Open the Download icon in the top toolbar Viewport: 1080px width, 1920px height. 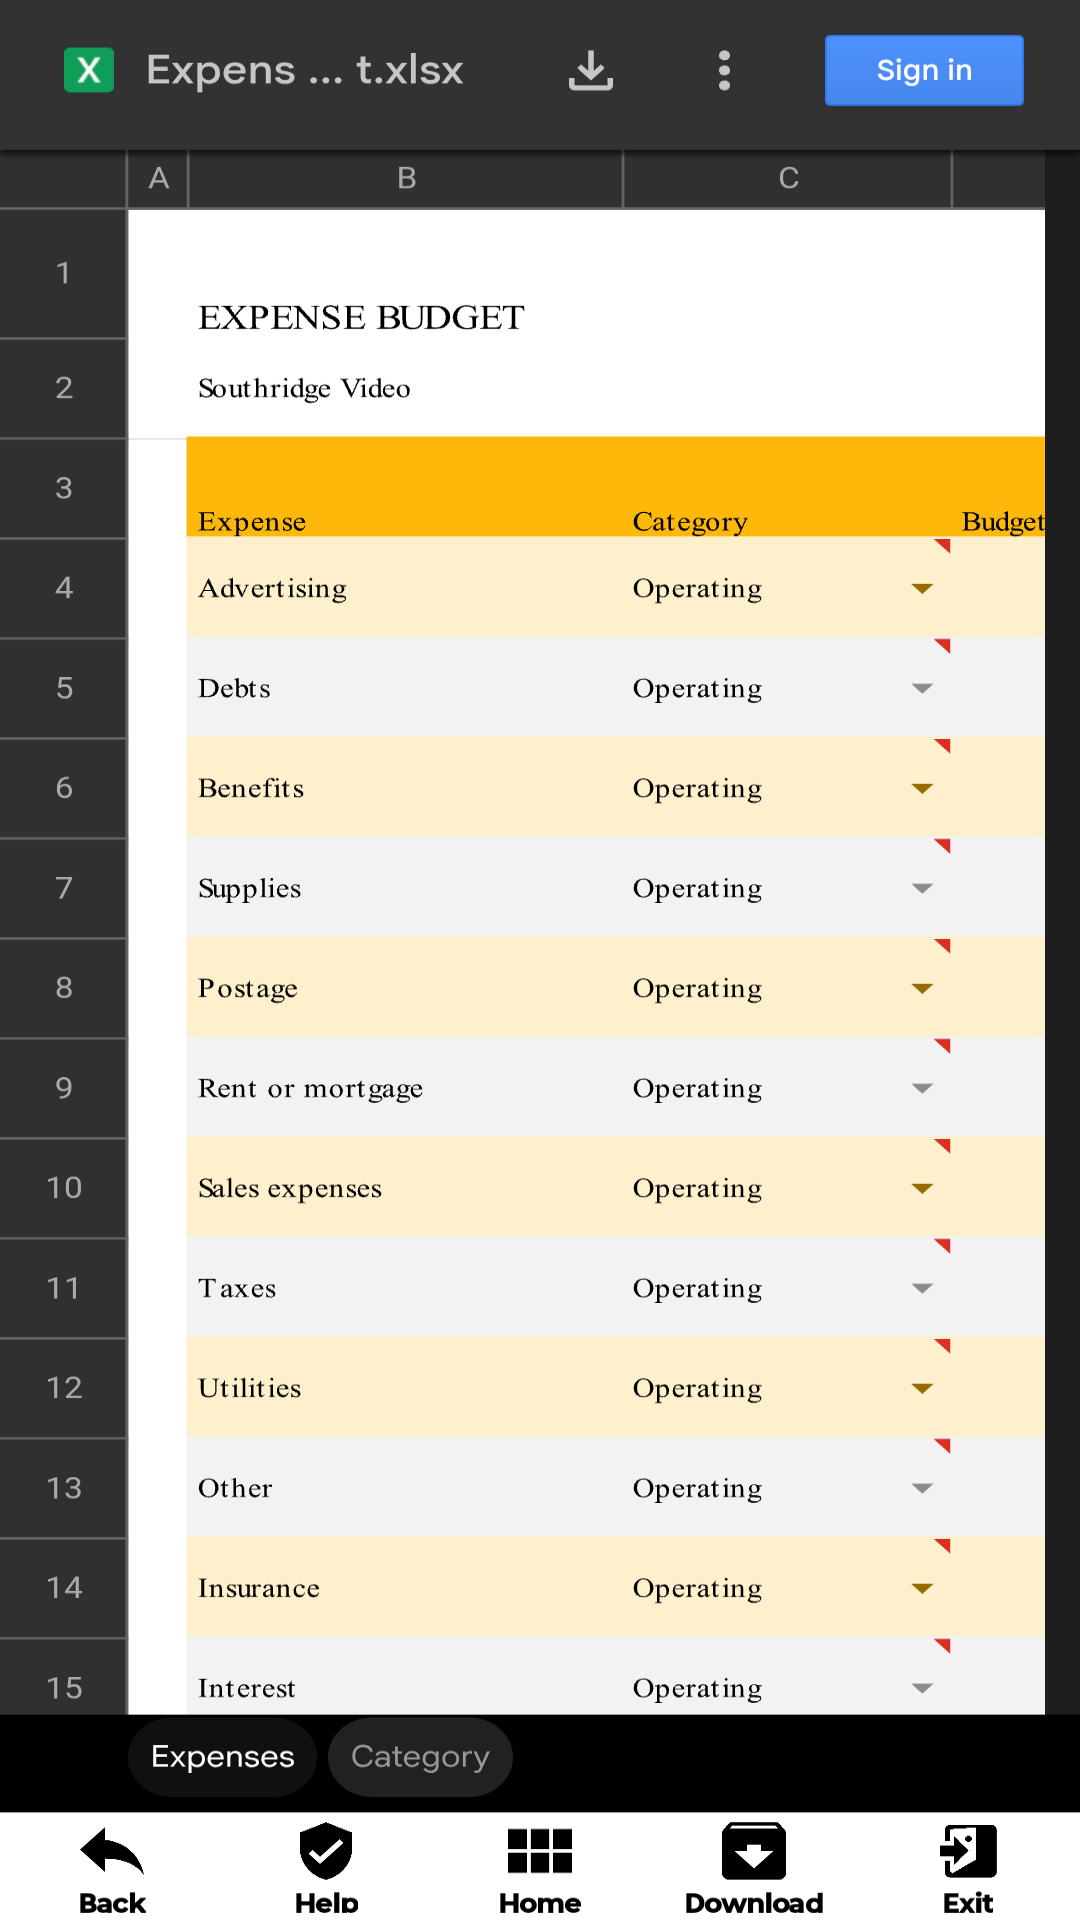[590, 70]
